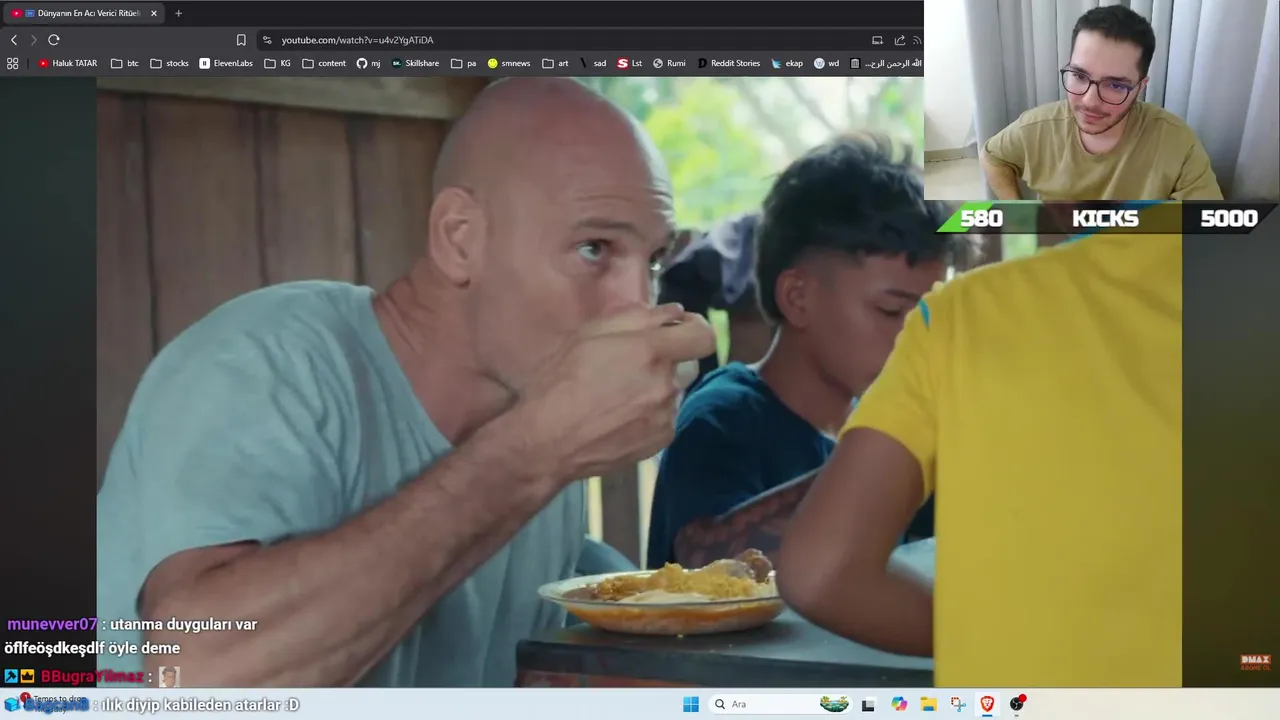Open Task View from the taskbar
The height and width of the screenshot is (720, 1280).
868,704
